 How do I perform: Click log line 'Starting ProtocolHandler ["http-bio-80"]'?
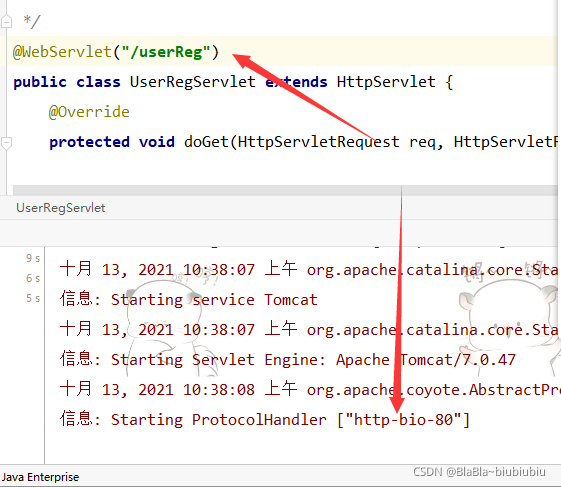[x=265, y=419]
